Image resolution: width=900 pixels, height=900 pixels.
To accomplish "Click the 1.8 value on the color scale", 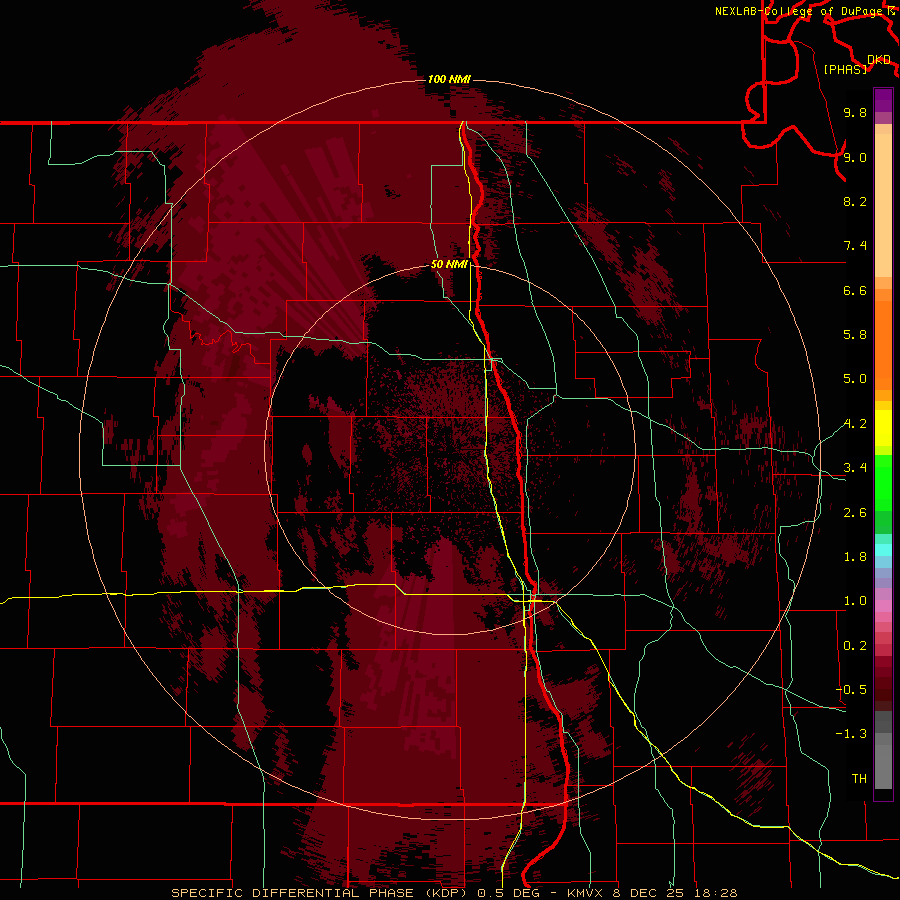I will (x=855, y=557).
